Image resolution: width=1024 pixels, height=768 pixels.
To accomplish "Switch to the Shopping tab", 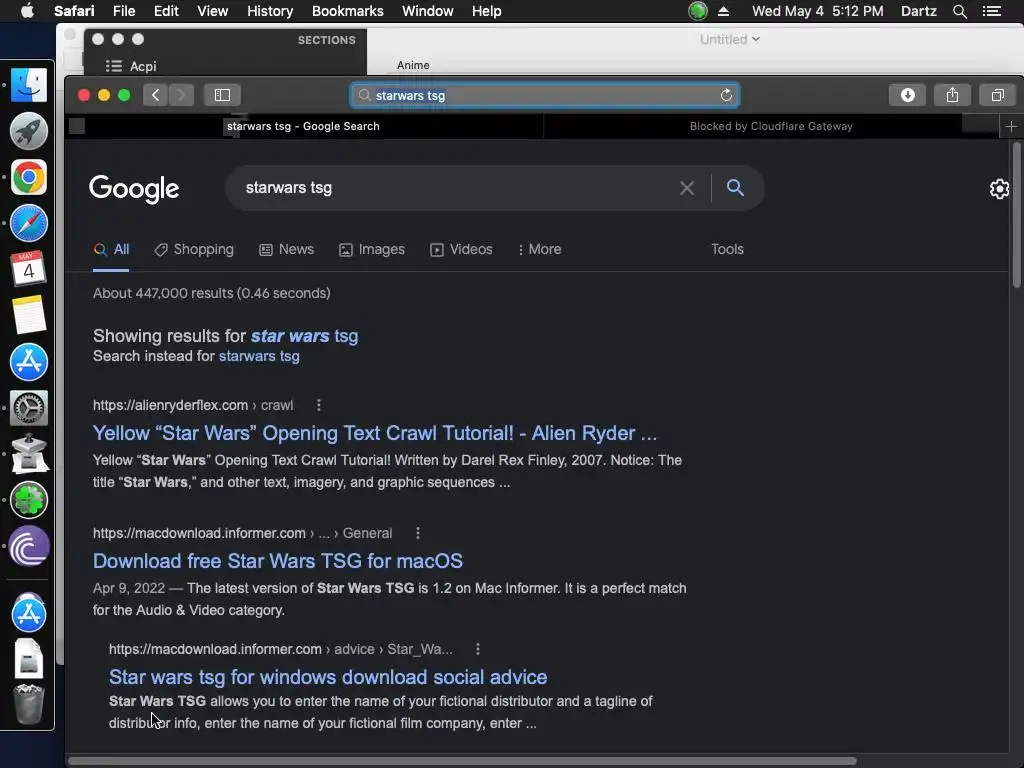I will coord(194,249).
